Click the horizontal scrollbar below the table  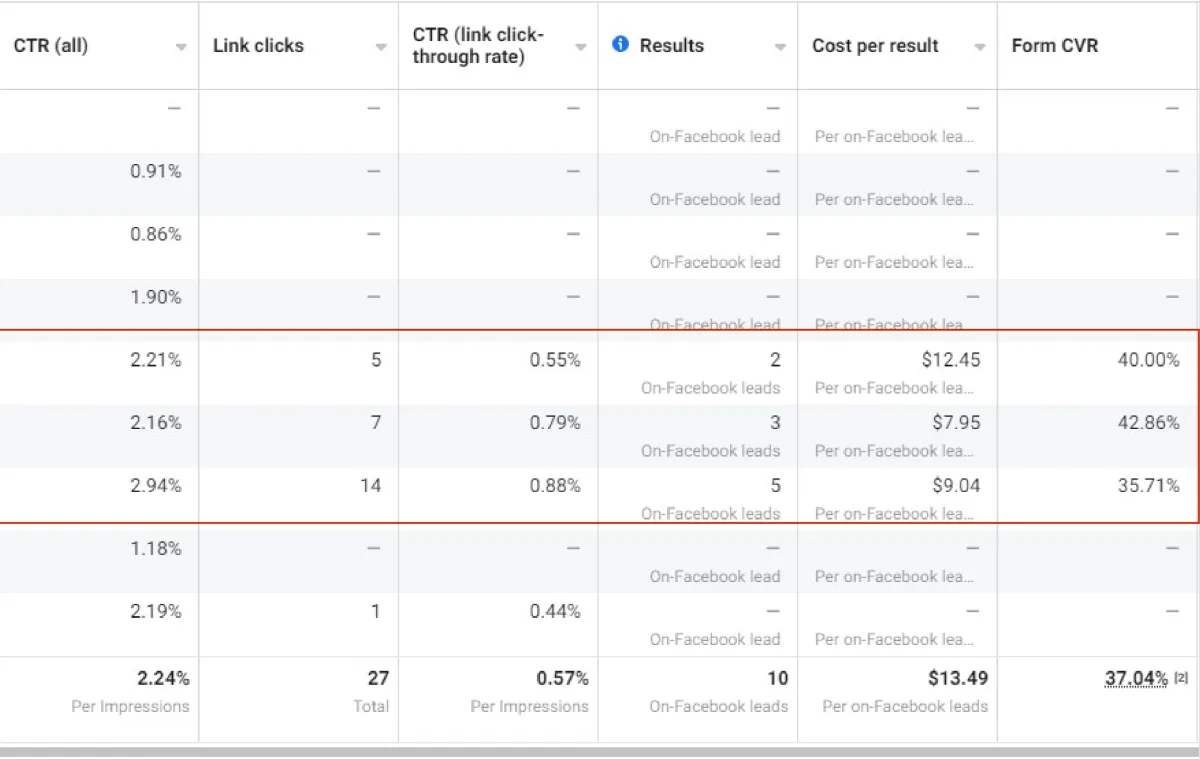point(600,751)
